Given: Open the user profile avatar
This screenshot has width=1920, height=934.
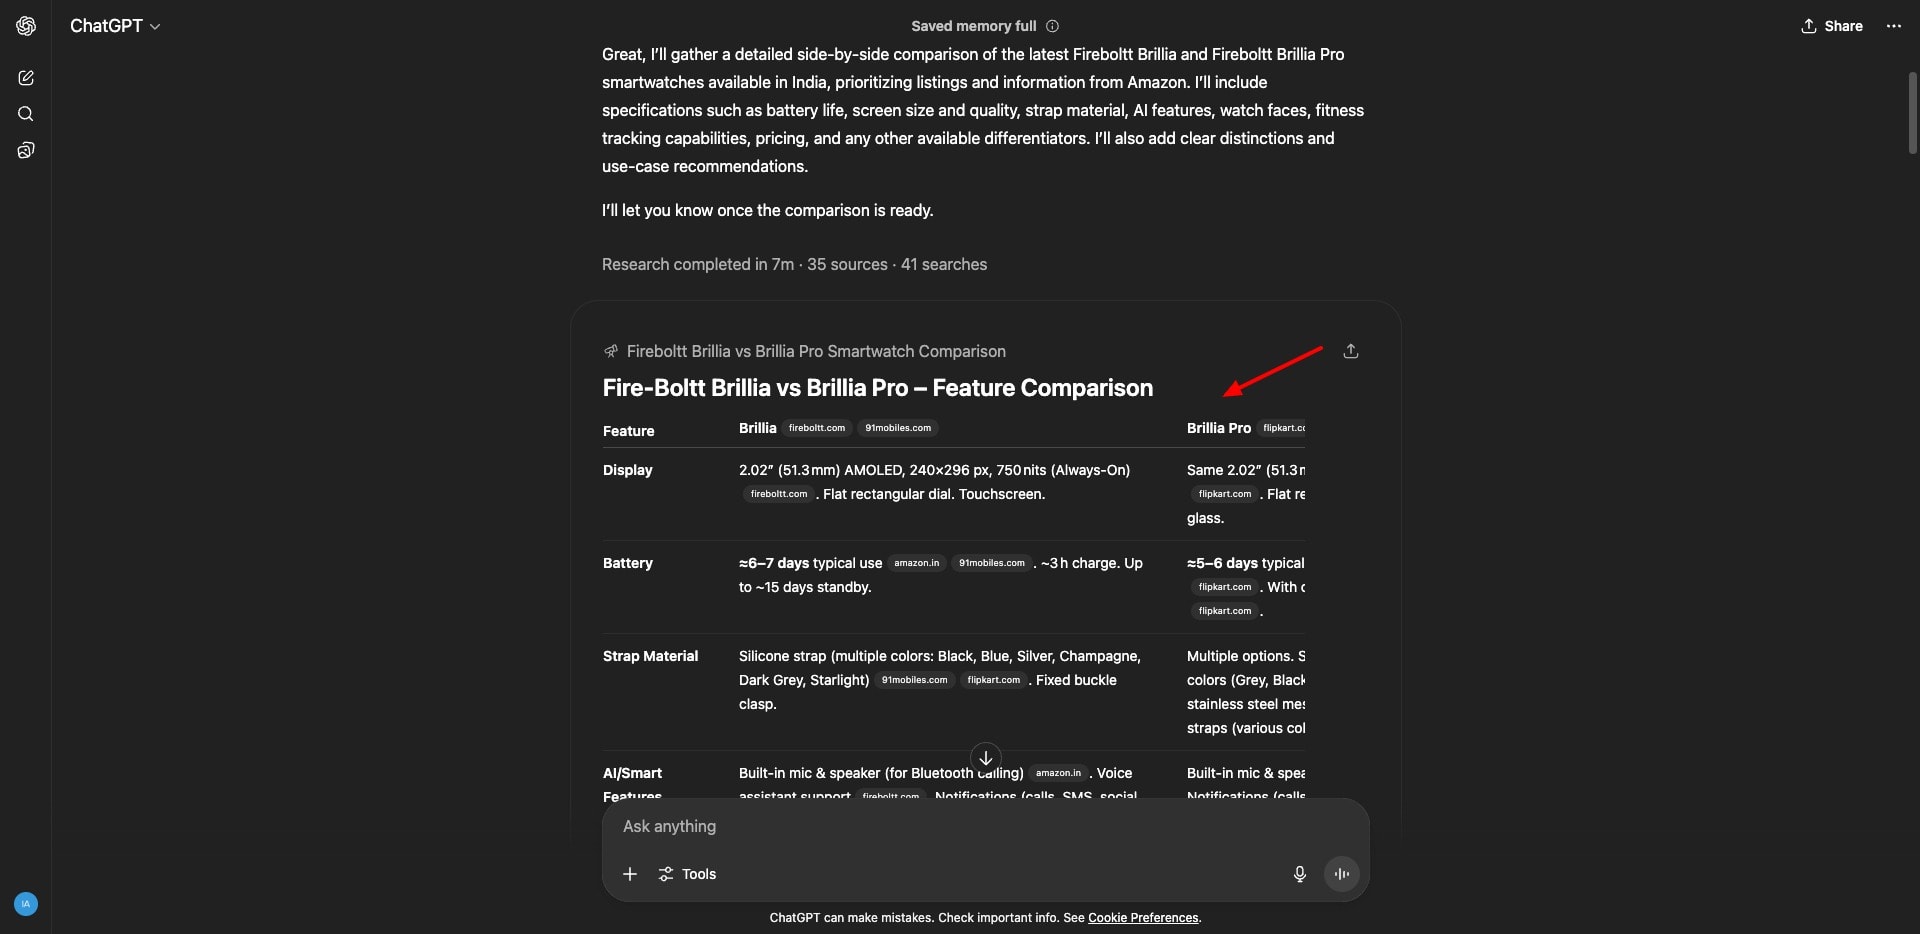Looking at the screenshot, I should point(26,904).
